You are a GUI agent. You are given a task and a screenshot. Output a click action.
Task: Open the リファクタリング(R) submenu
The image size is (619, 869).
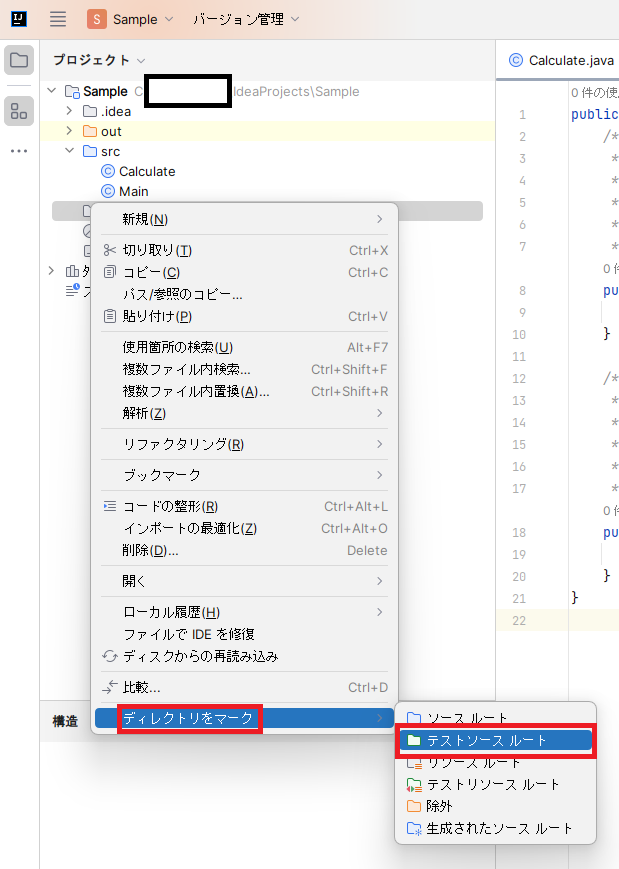click(244, 444)
